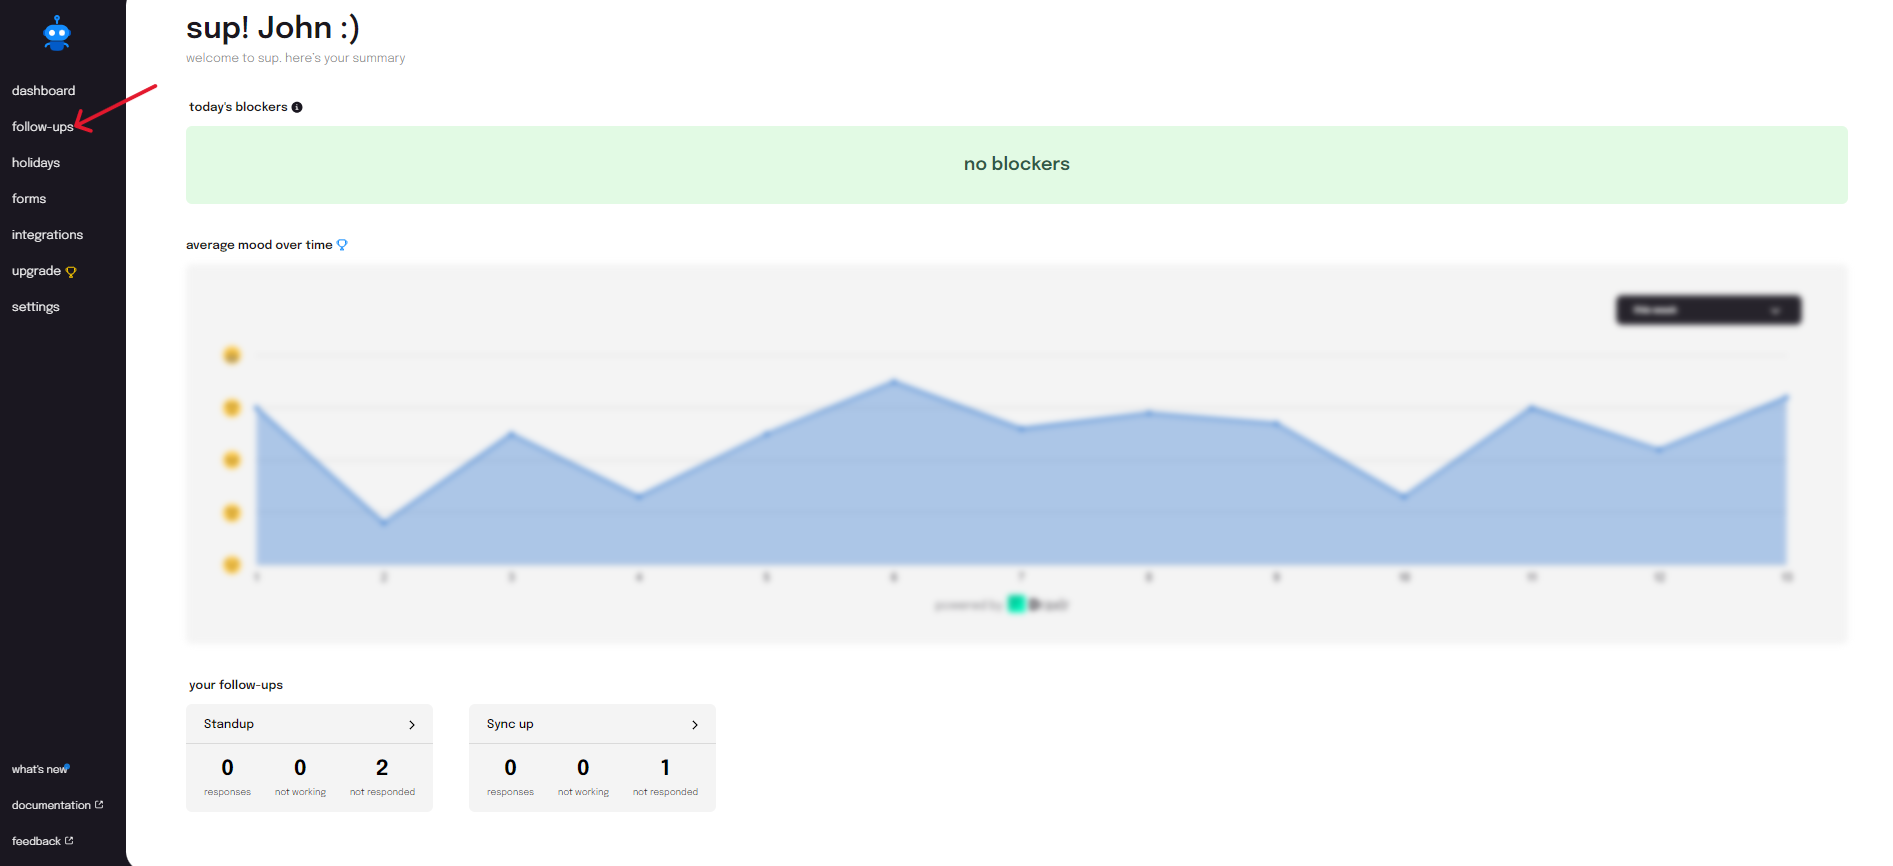Click the what's new notification dot
The image size is (1893, 866).
(x=67, y=767)
